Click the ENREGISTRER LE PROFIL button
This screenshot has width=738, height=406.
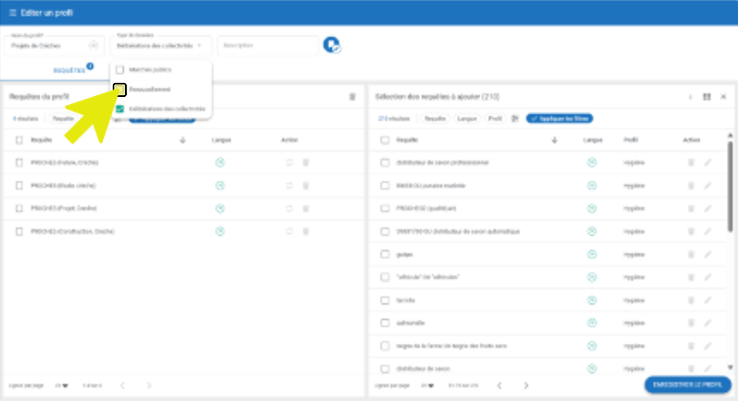(688, 384)
